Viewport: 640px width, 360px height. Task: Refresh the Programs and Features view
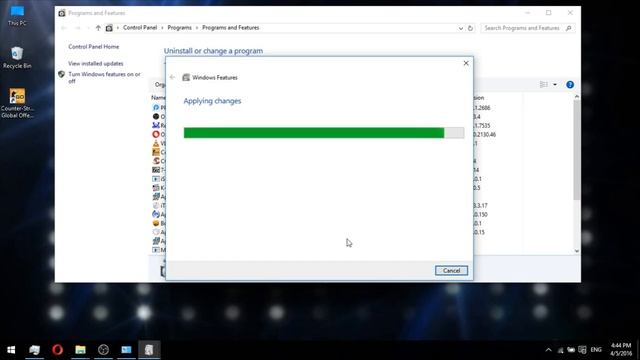[x=470, y=28]
